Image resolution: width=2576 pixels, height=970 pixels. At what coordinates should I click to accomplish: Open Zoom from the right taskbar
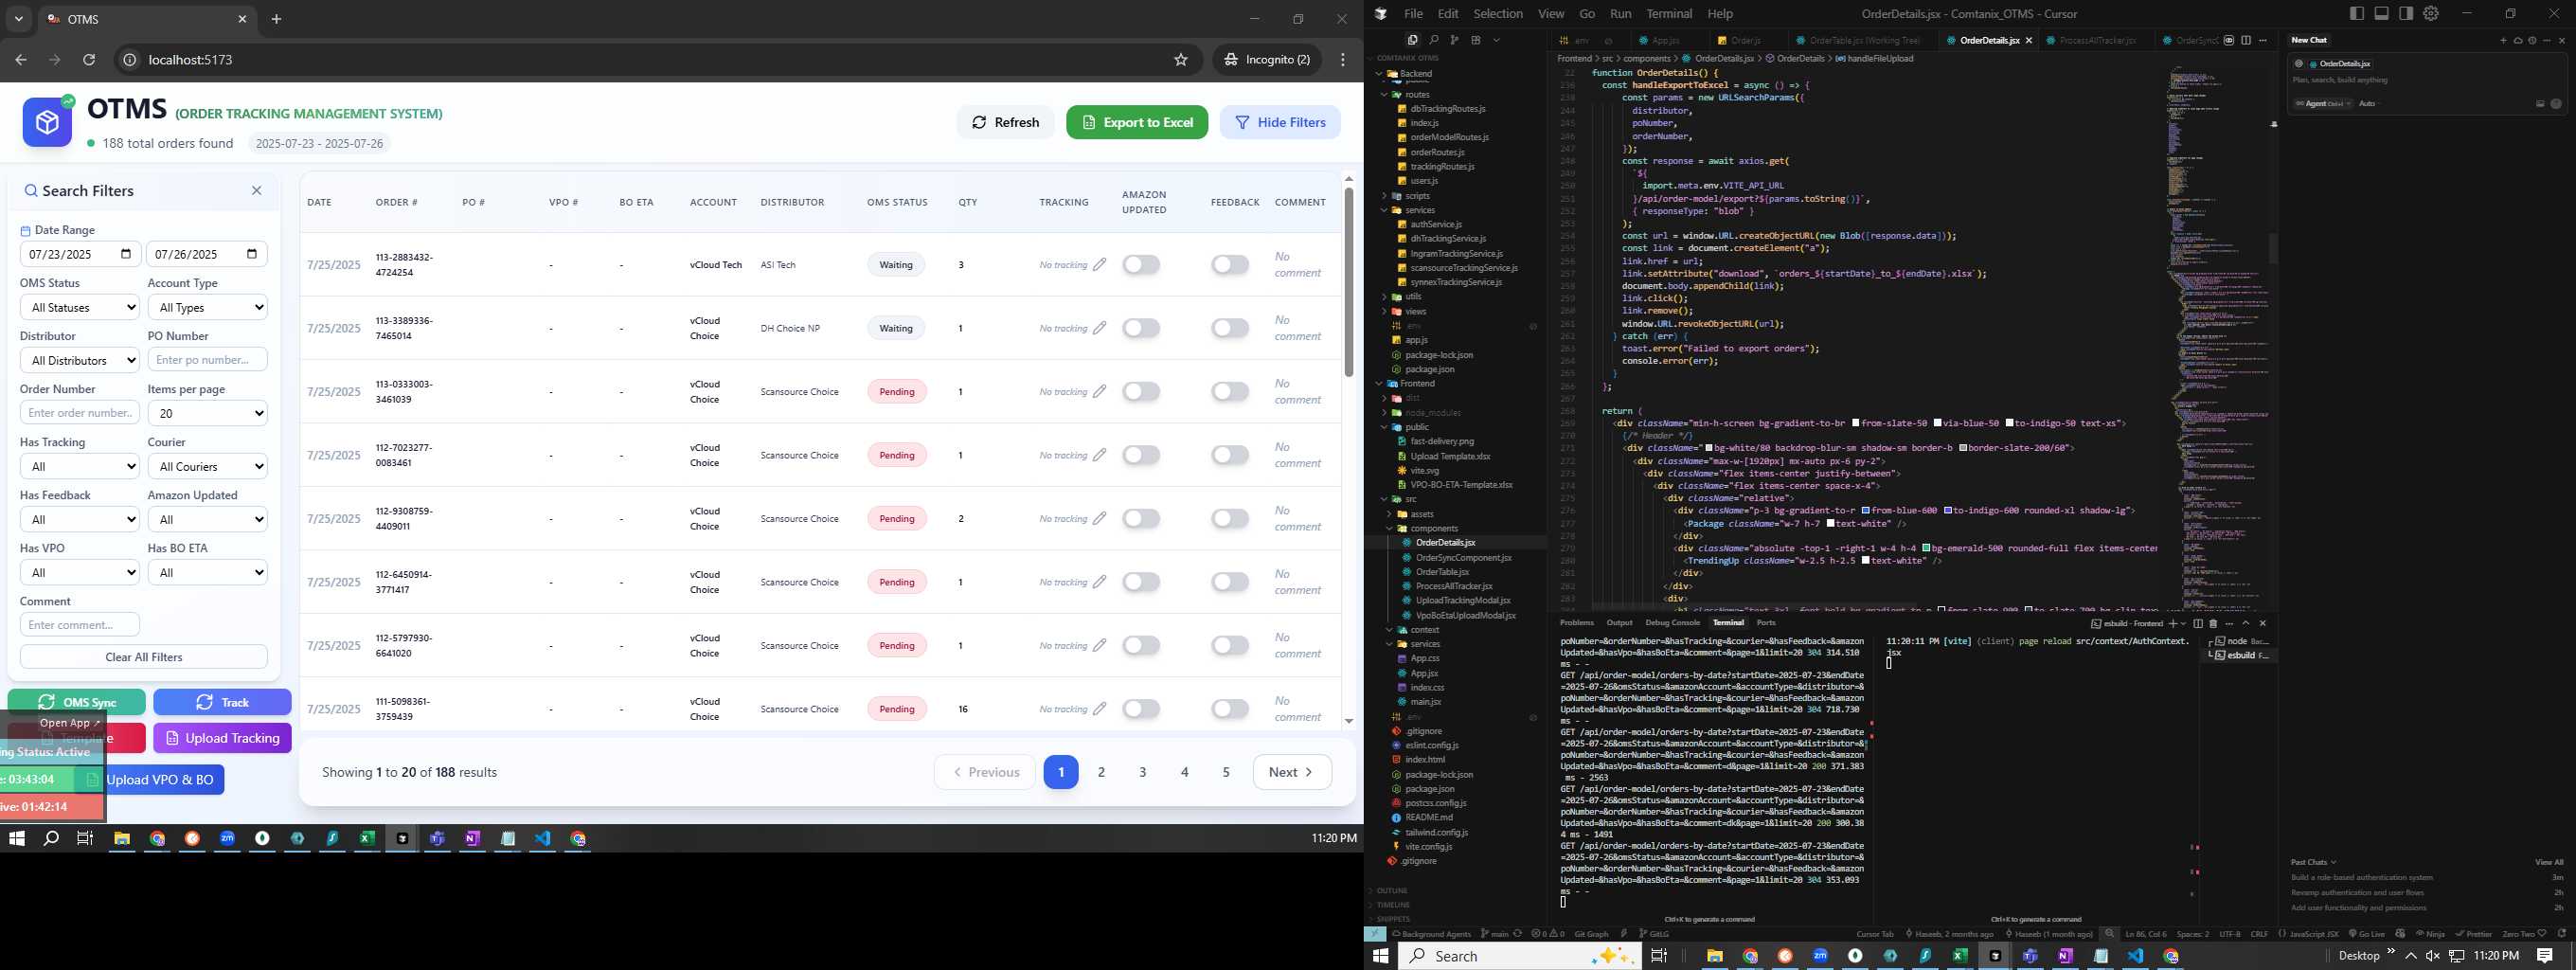[x=1820, y=956]
